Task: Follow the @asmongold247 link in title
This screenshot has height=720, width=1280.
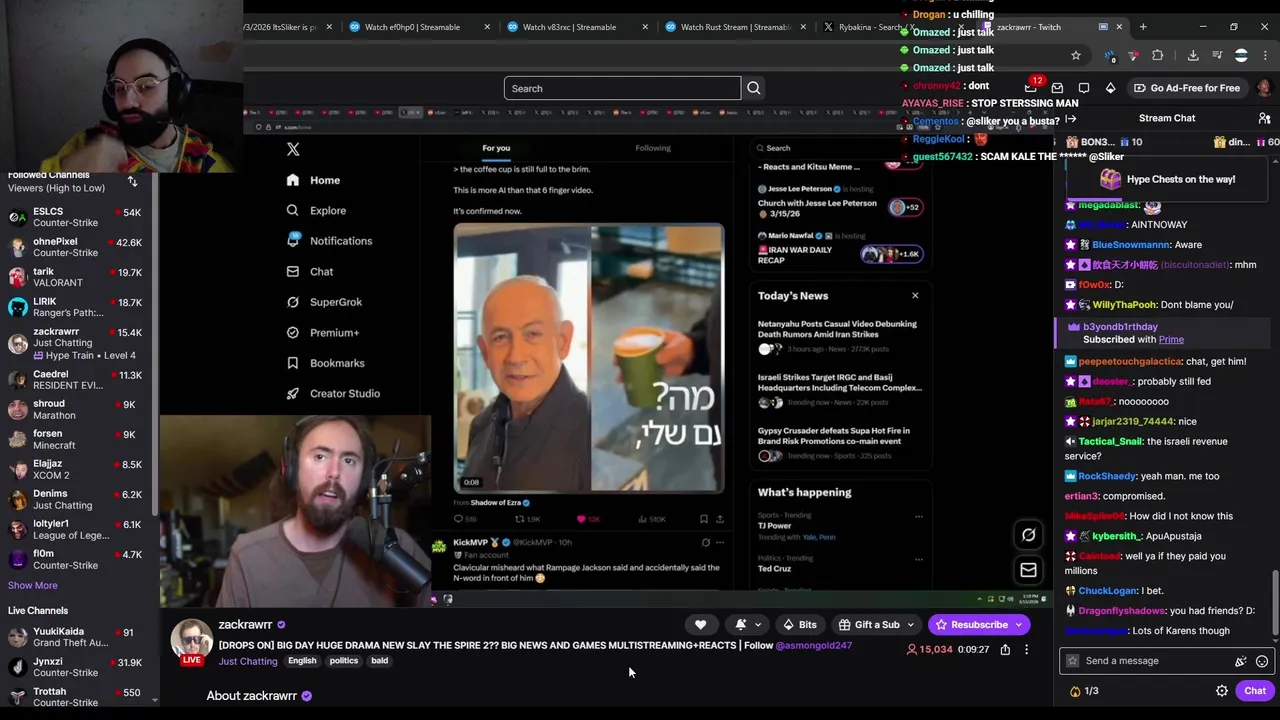Action: (814, 646)
